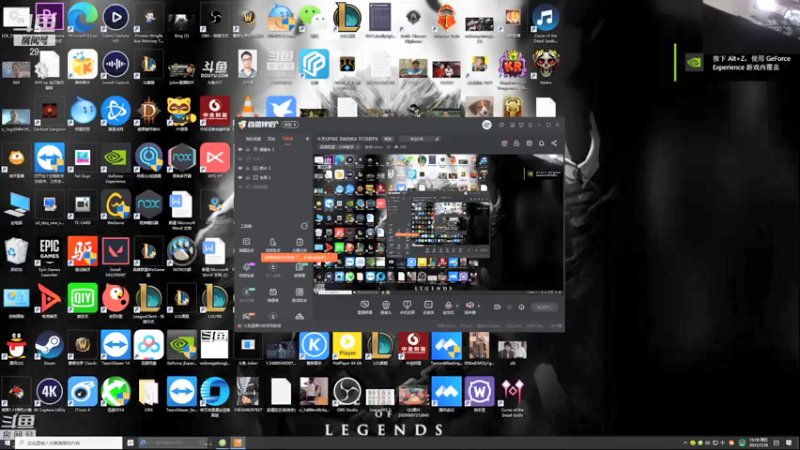
Task: Click edit button next to stream title
Action: click(388, 139)
